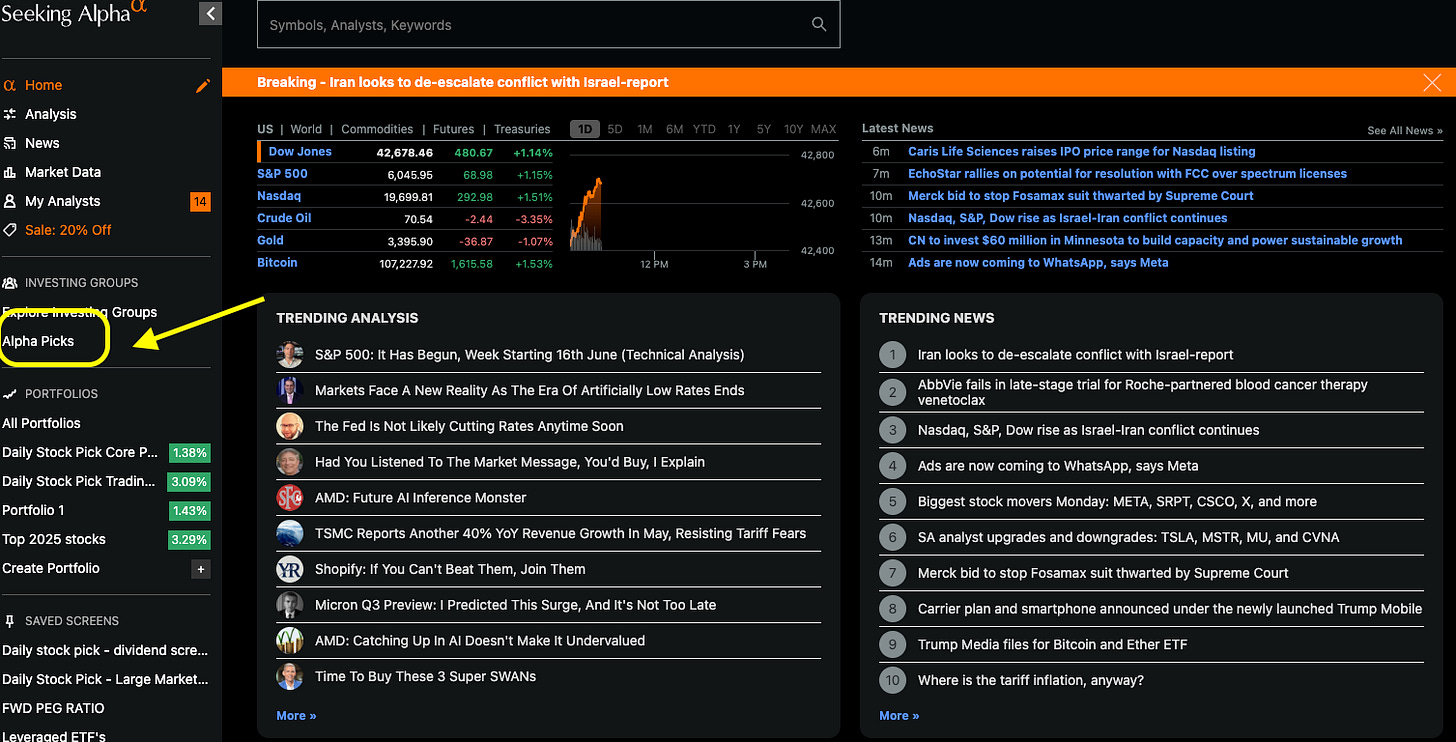1456x742 pixels.
Task: Open Alpha Picks in the sidebar
Action: [38, 341]
